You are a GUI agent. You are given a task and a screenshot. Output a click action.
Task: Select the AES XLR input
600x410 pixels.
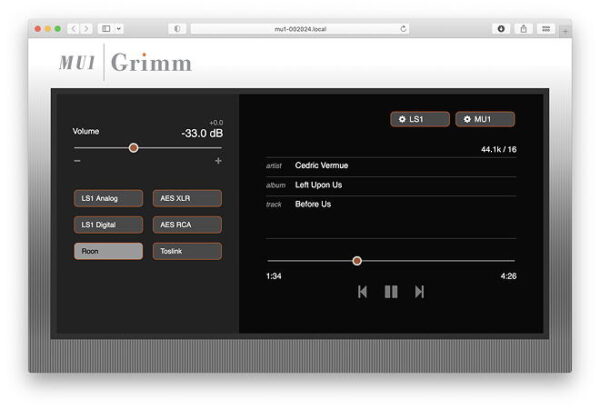point(187,198)
